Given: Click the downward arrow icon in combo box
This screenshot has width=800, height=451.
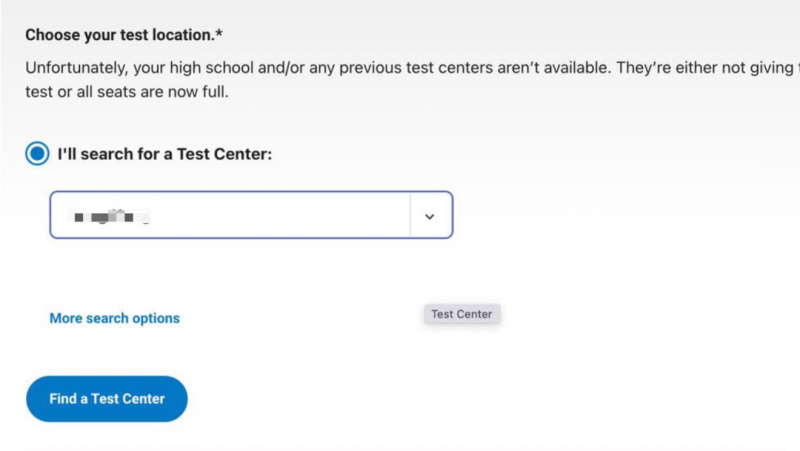Looking at the screenshot, I should coord(430,216).
